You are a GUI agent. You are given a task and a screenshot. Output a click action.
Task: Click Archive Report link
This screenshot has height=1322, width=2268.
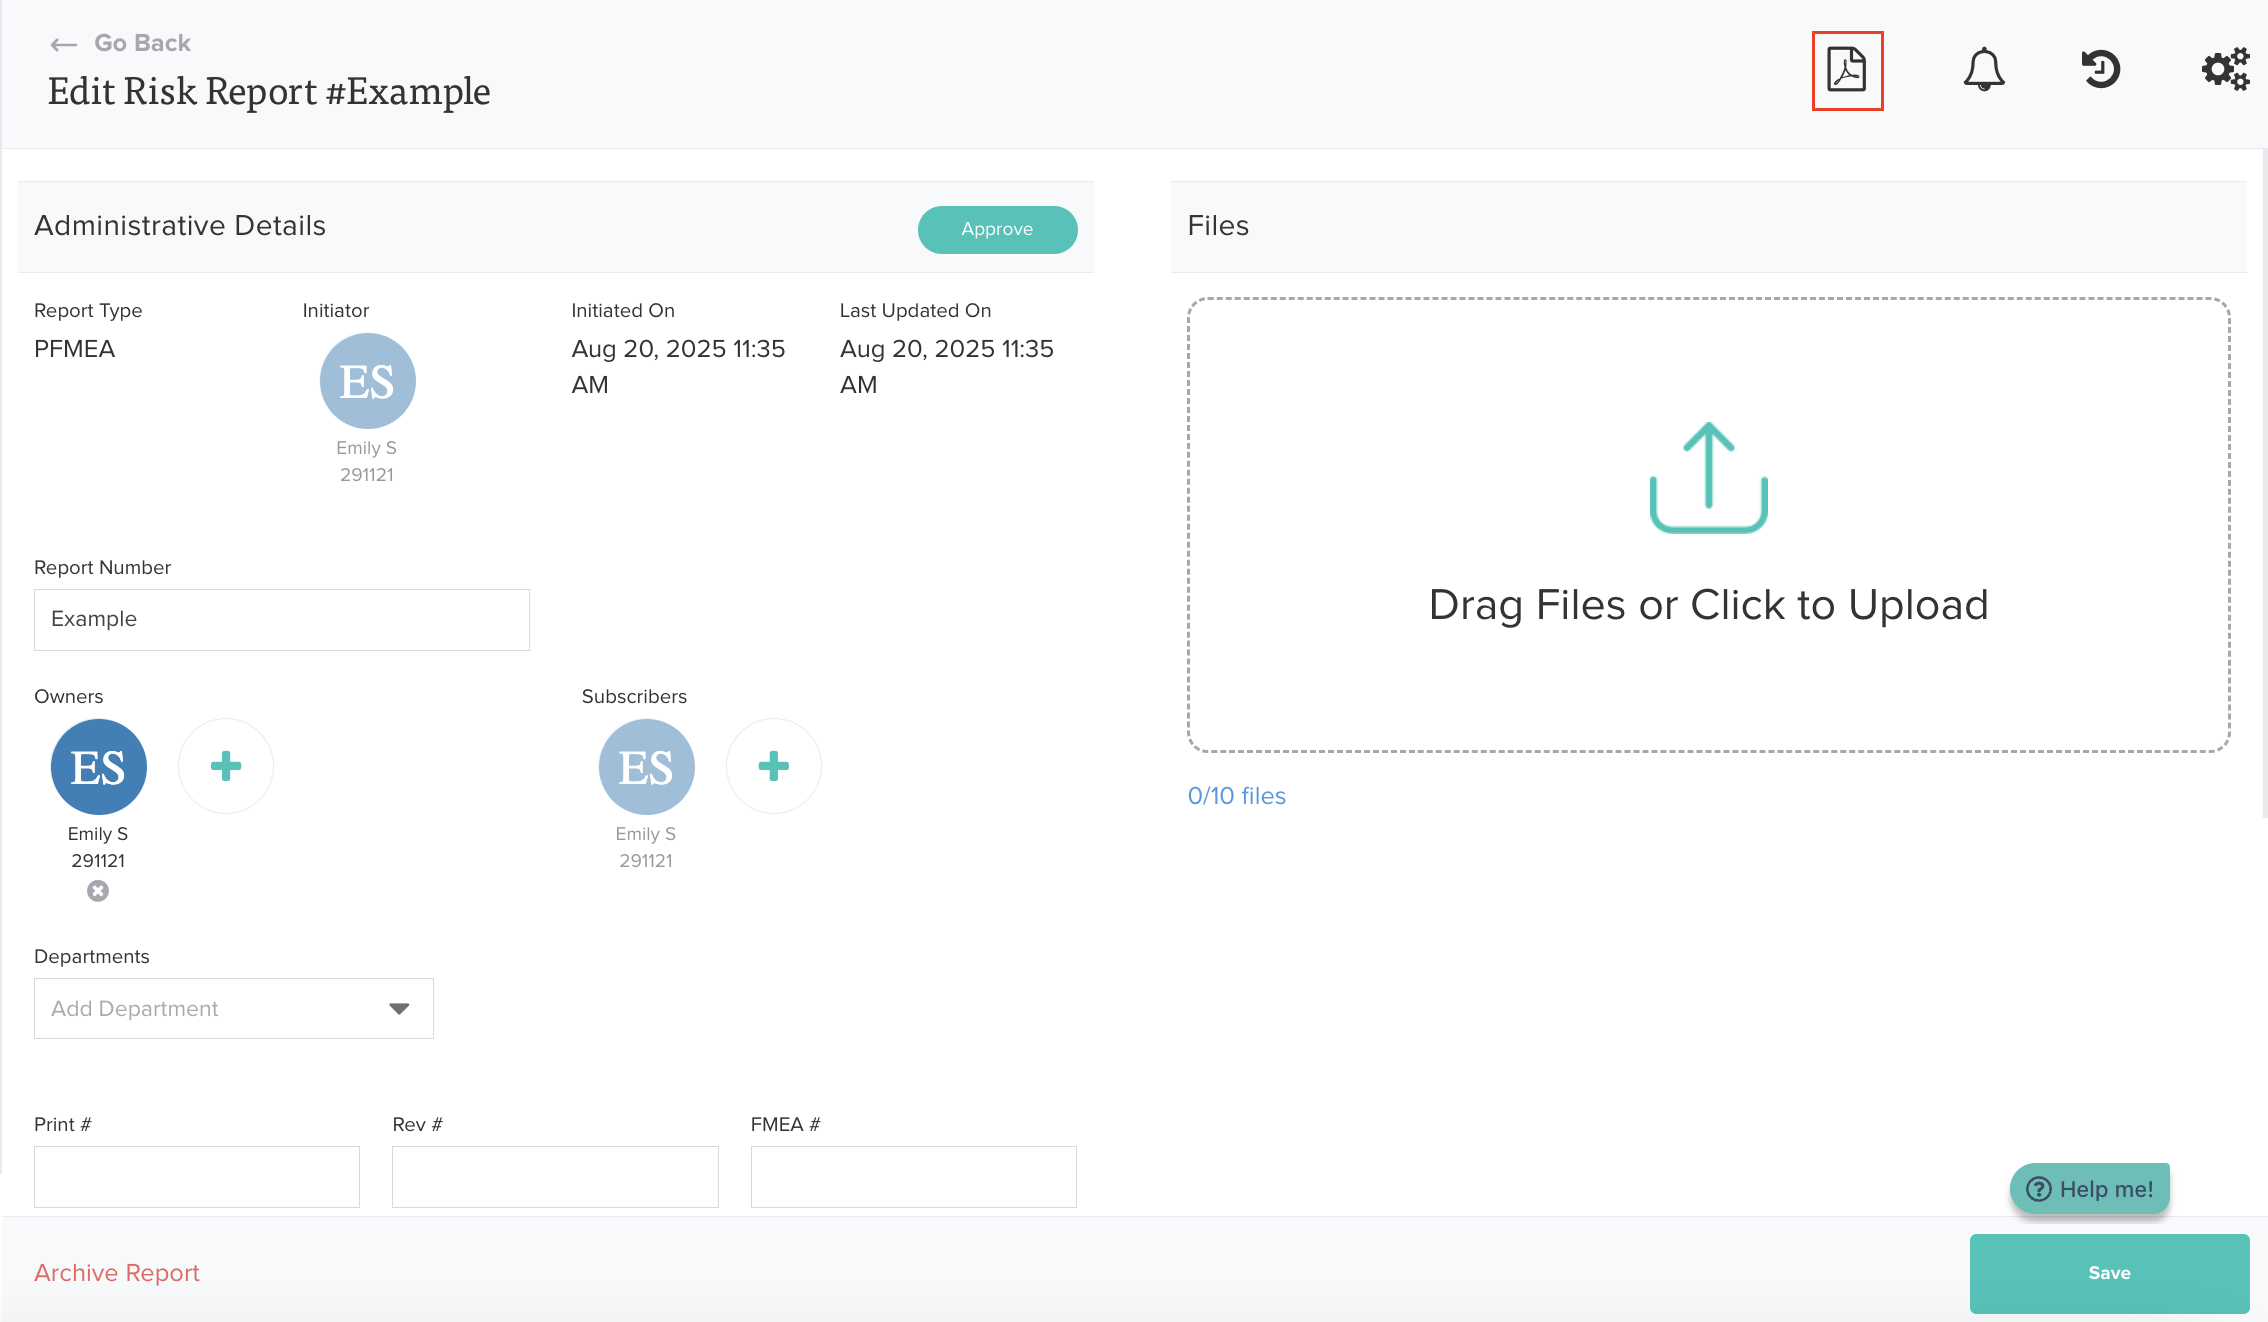point(117,1272)
